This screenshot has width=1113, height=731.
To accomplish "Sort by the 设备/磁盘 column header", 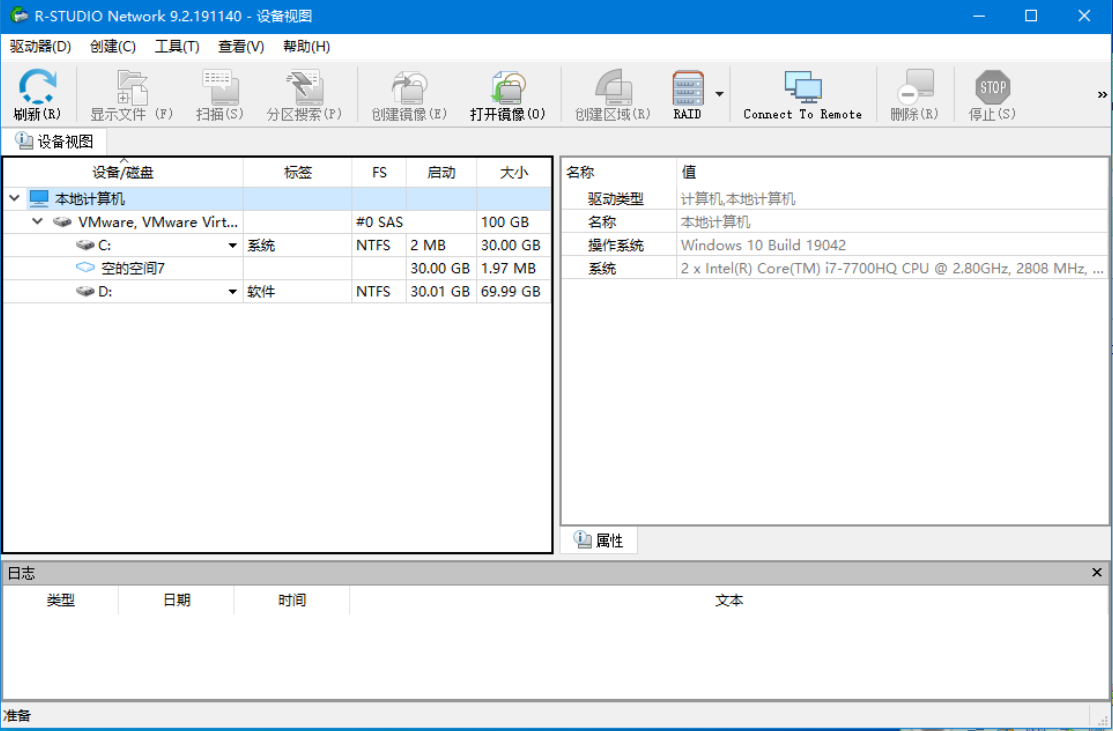I will point(123,172).
